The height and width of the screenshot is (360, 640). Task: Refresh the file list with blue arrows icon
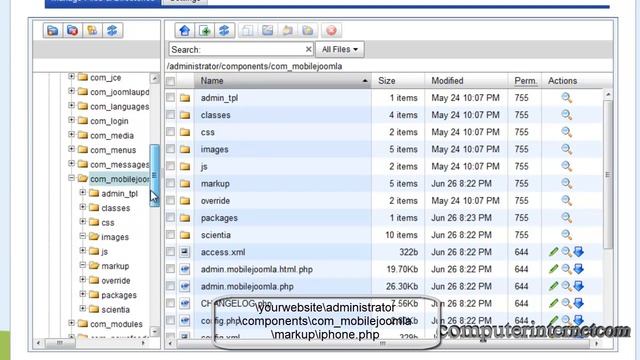pyautogui.click(x=224, y=31)
